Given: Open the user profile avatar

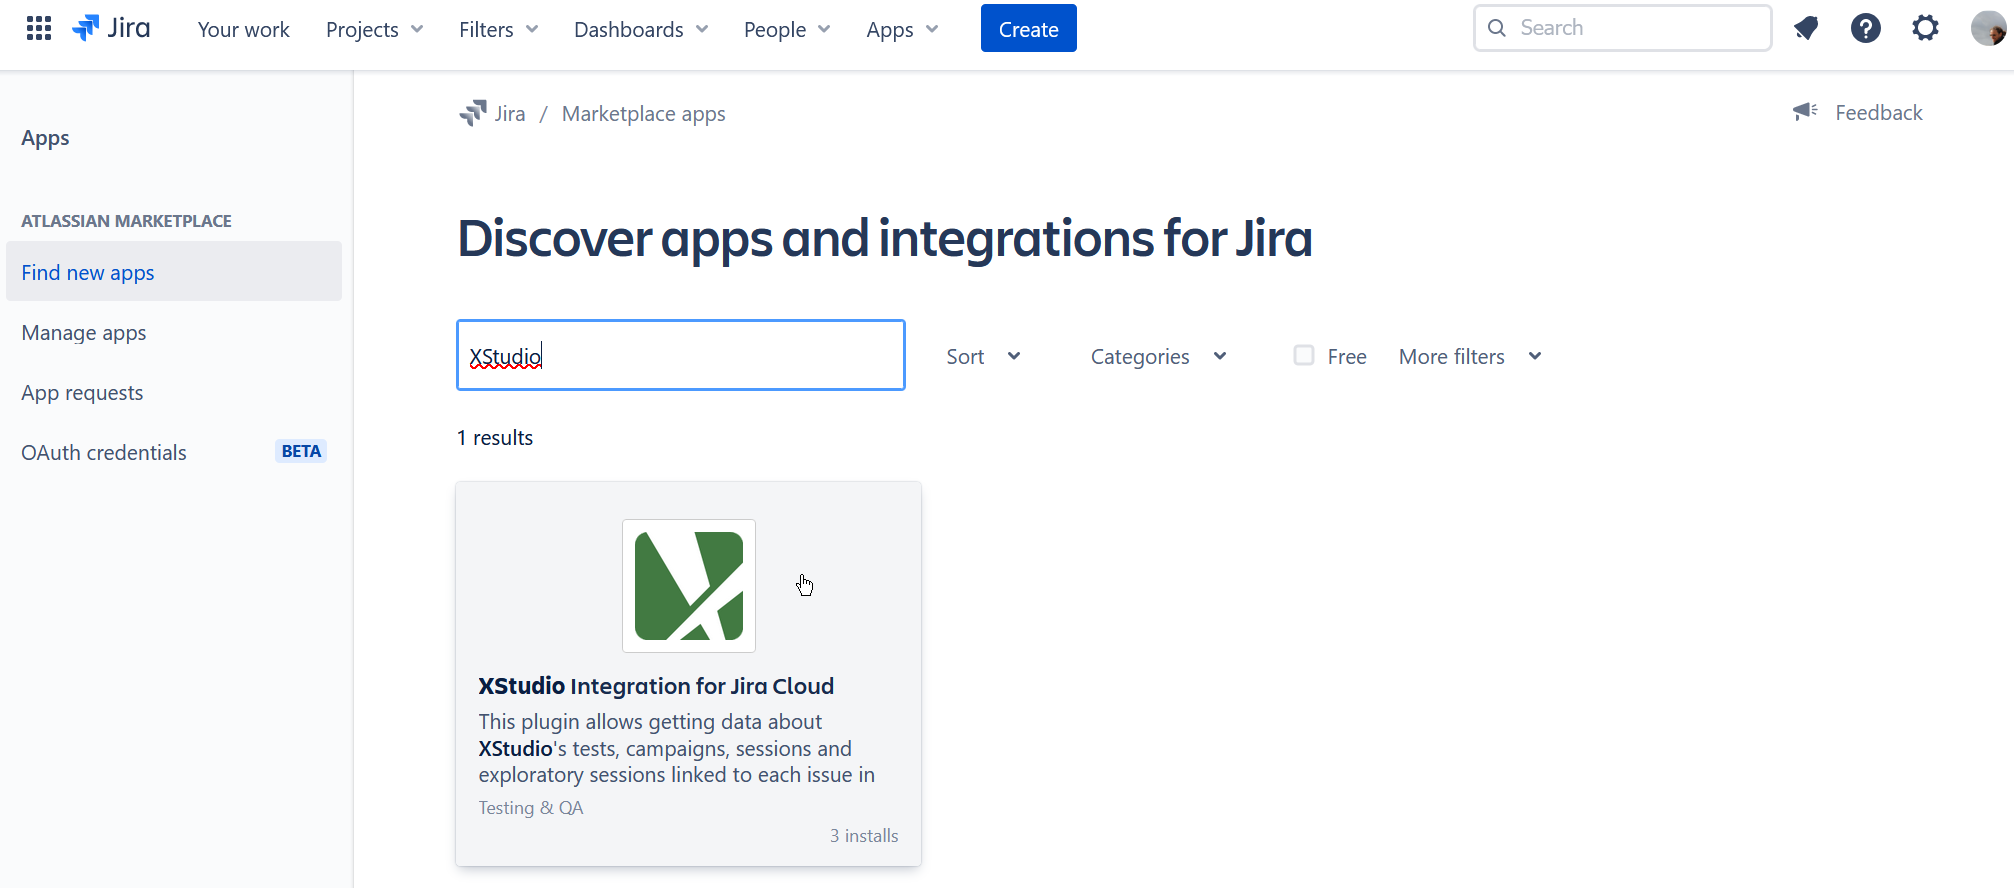Looking at the screenshot, I should (x=1988, y=28).
